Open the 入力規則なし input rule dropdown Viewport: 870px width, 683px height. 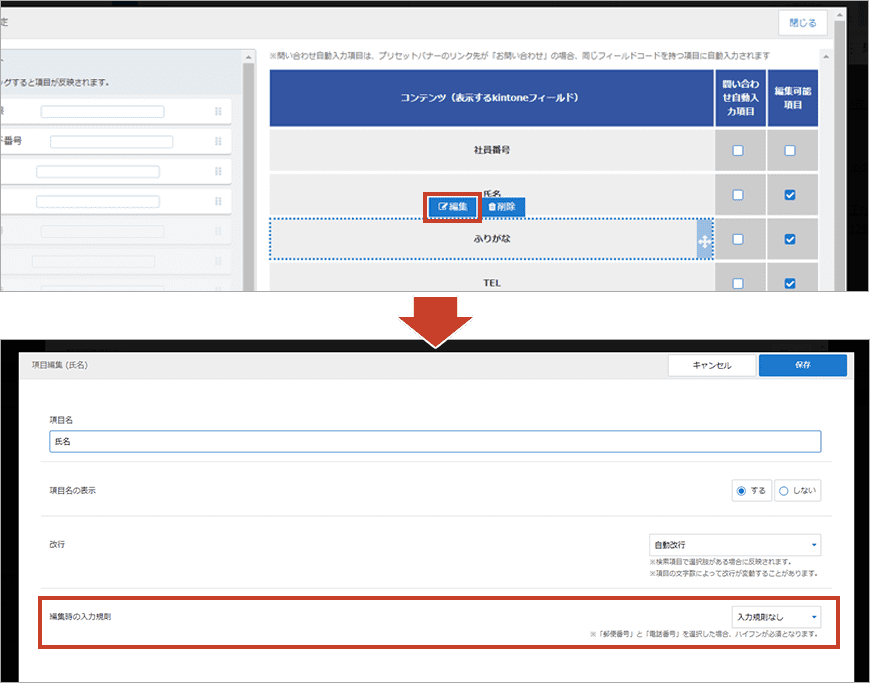click(776, 617)
